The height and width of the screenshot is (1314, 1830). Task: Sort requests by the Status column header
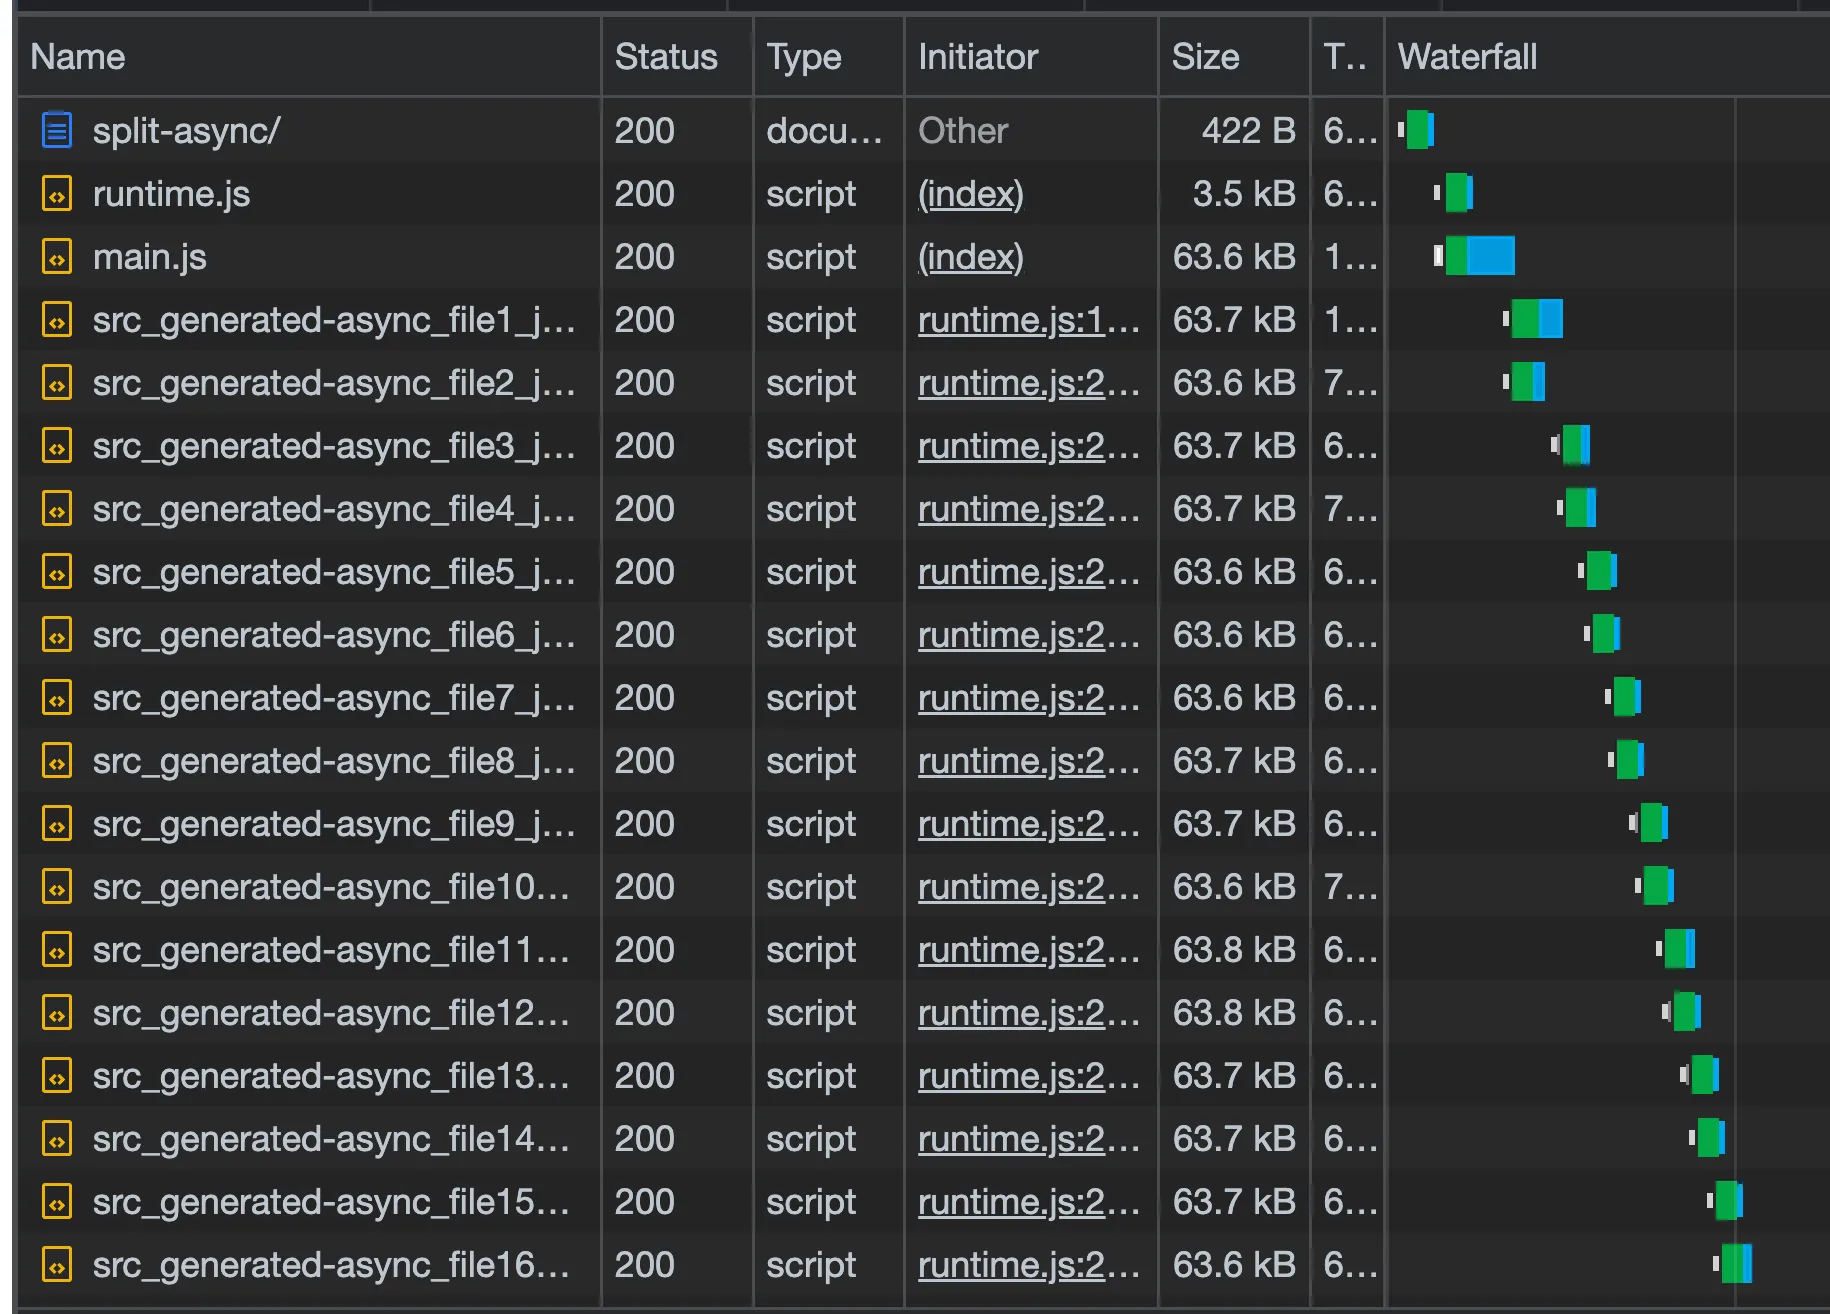(677, 57)
